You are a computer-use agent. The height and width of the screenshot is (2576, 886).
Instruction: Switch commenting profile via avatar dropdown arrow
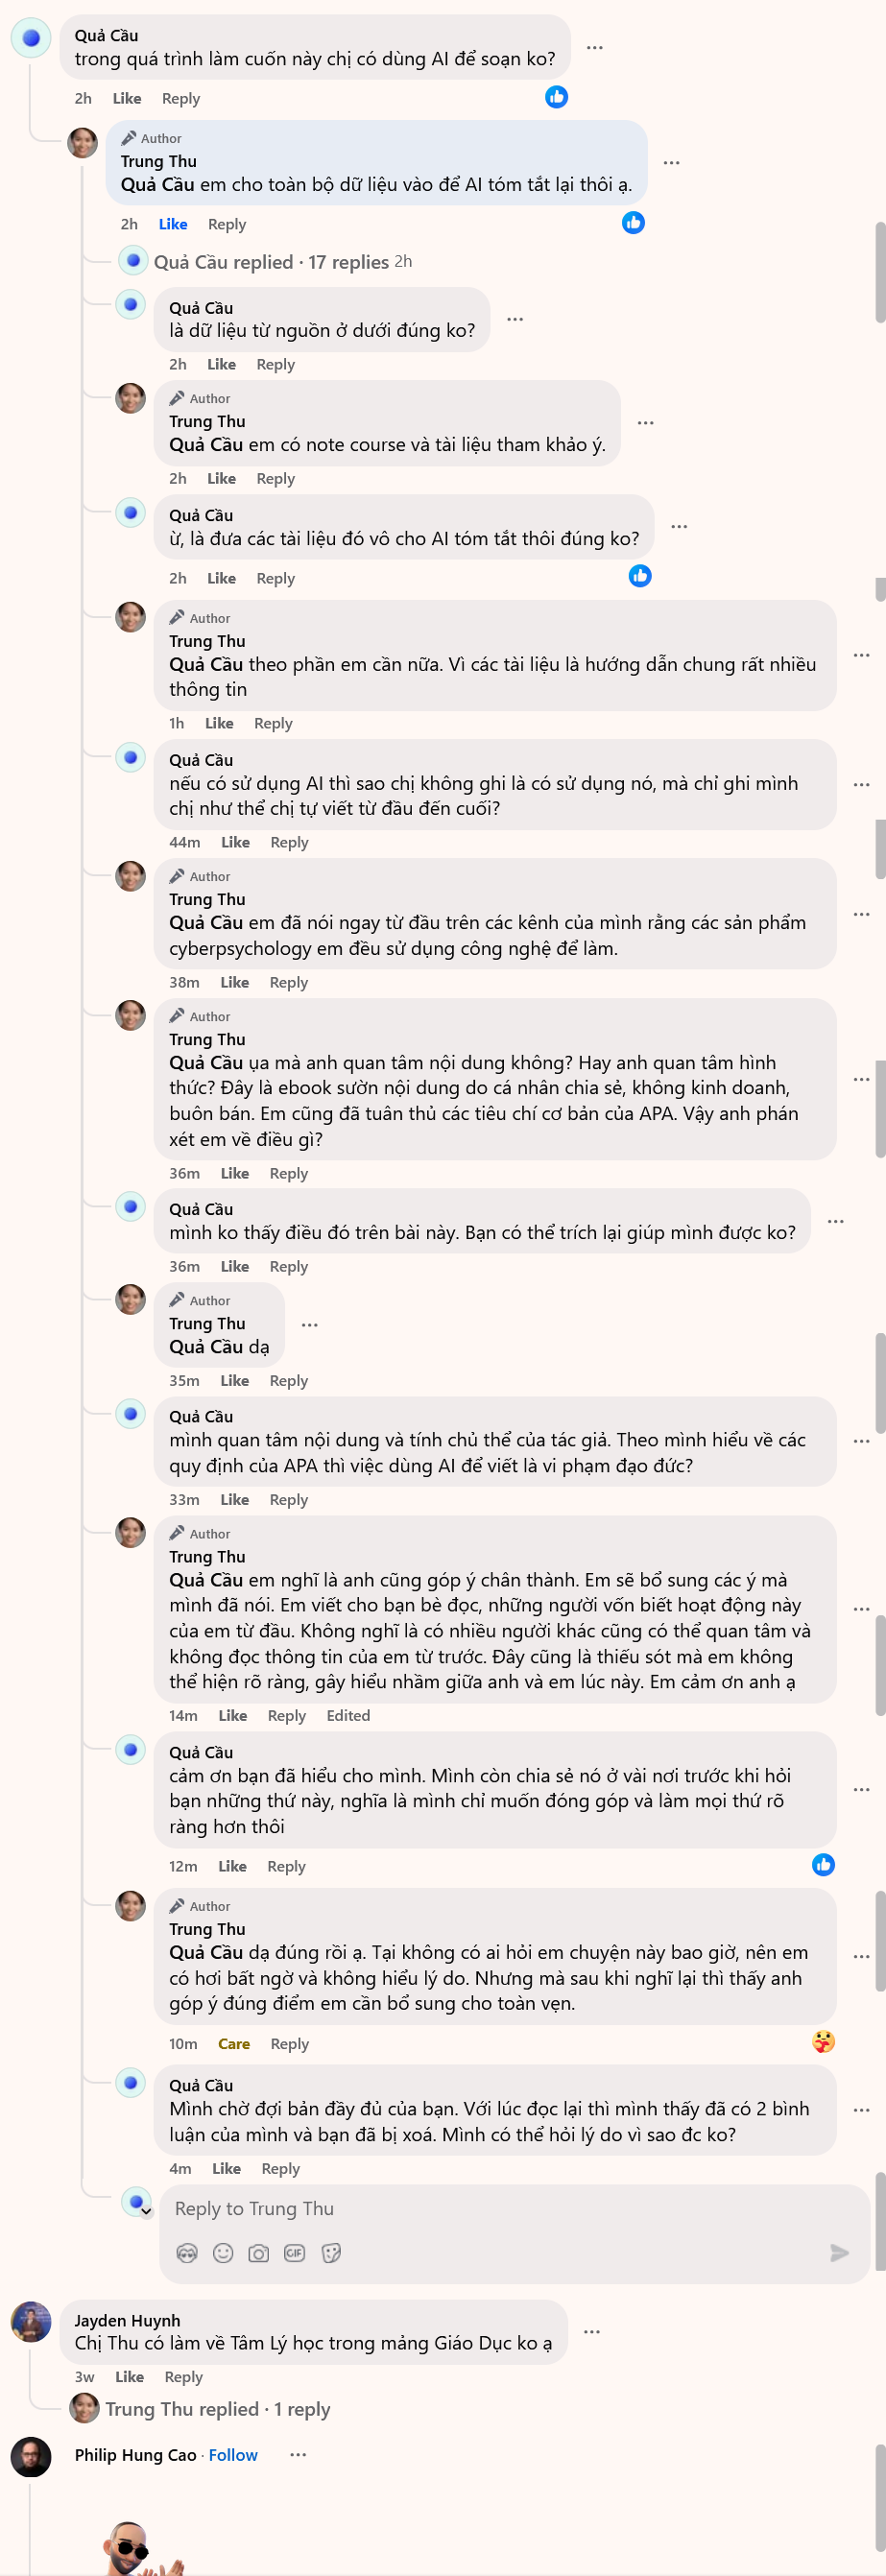click(147, 2212)
